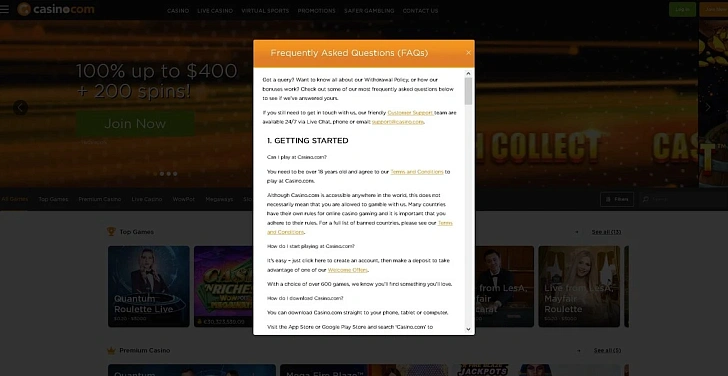Advance to next banner slide arrow
The width and height of the screenshot is (728, 376).
pyautogui.click(x=708, y=107)
